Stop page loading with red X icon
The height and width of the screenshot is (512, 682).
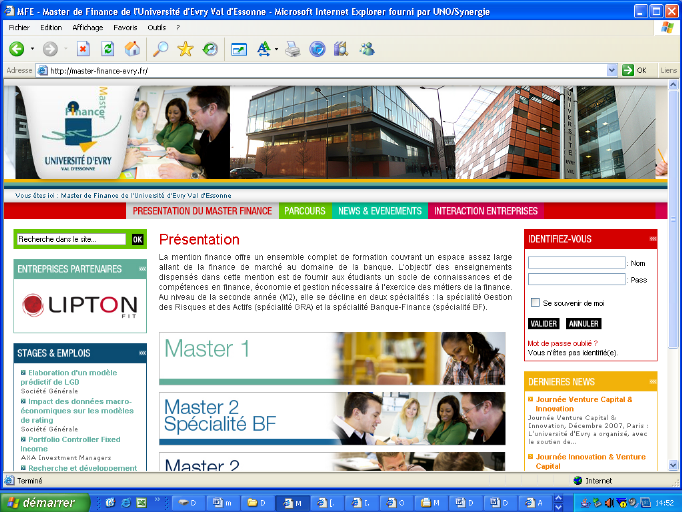83,49
